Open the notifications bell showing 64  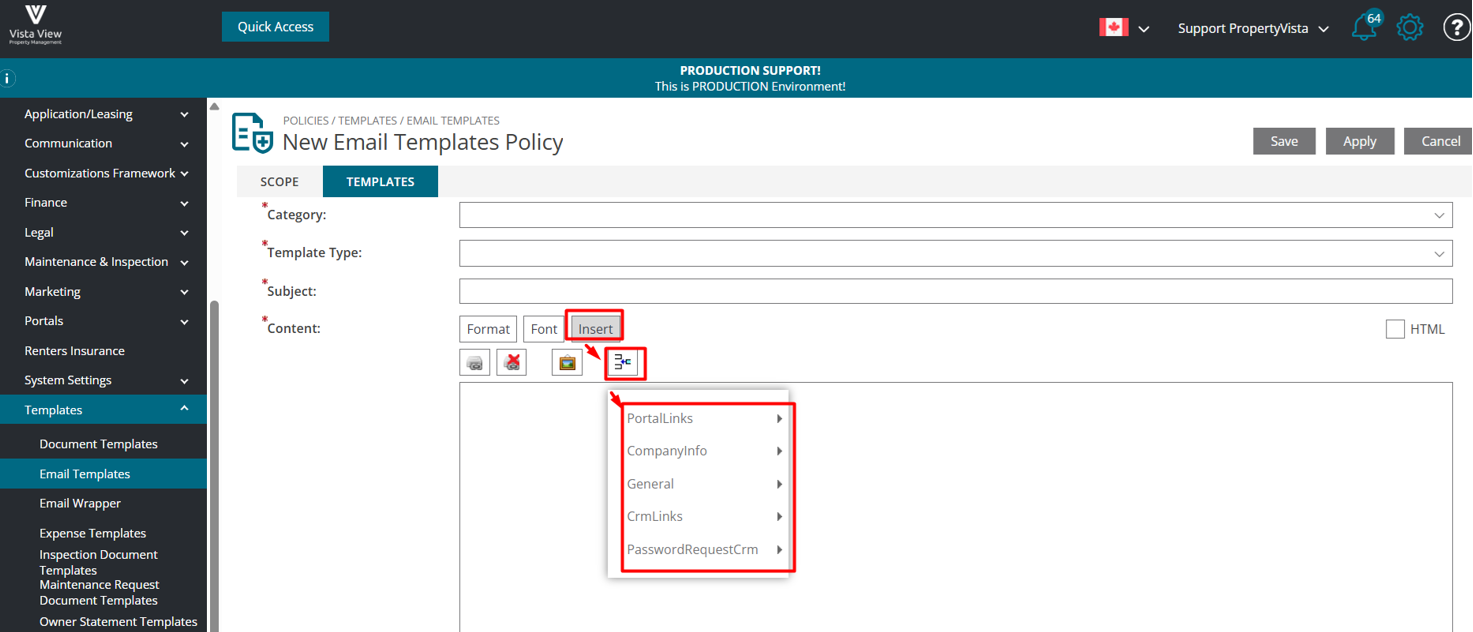(1365, 26)
